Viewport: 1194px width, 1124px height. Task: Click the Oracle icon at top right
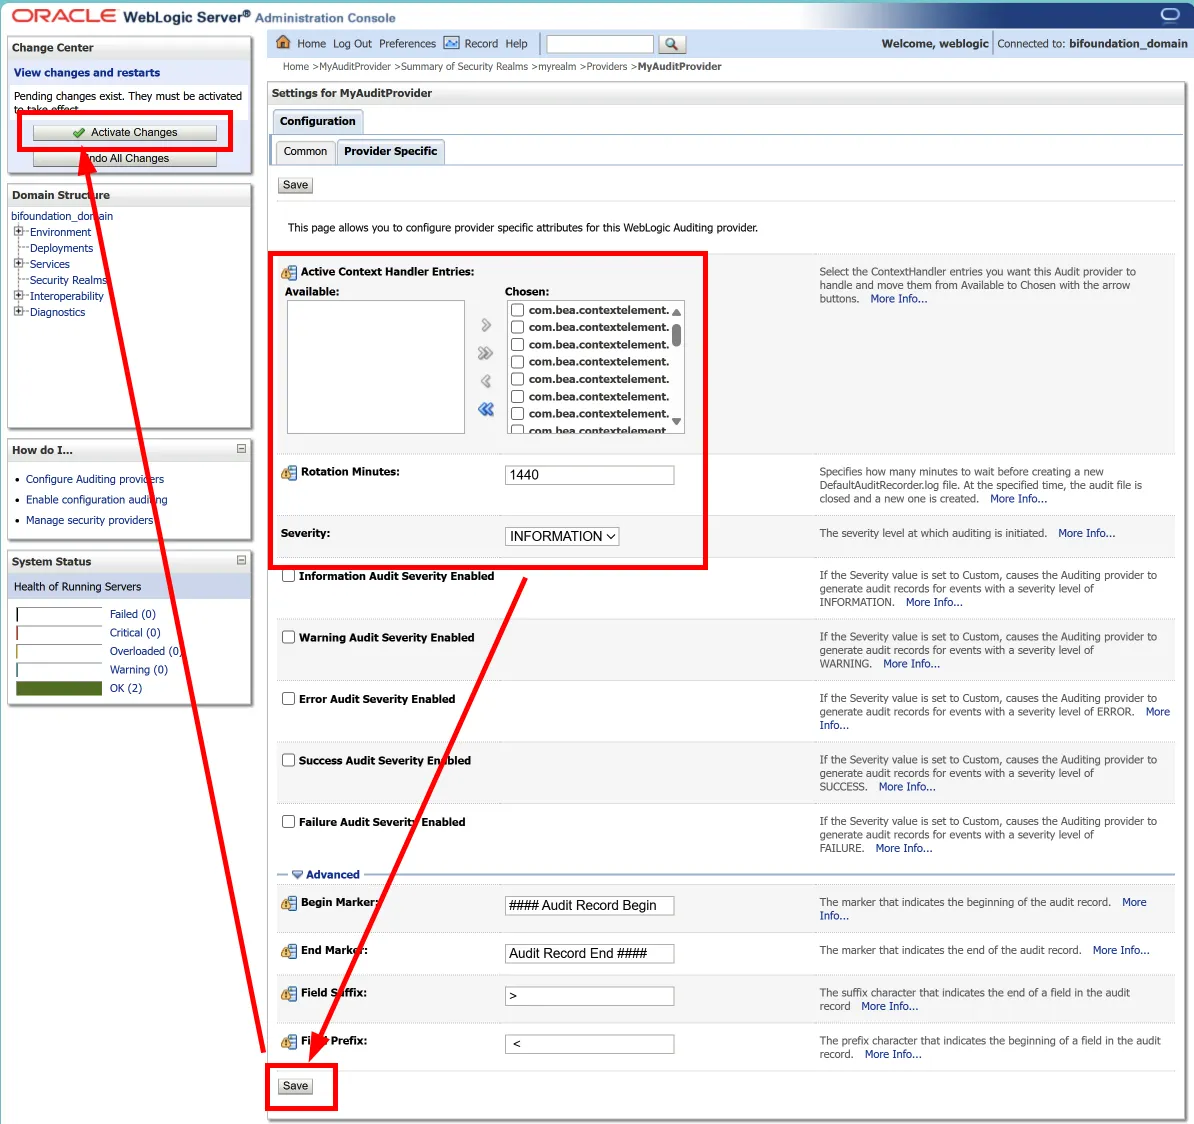[1170, 15]
